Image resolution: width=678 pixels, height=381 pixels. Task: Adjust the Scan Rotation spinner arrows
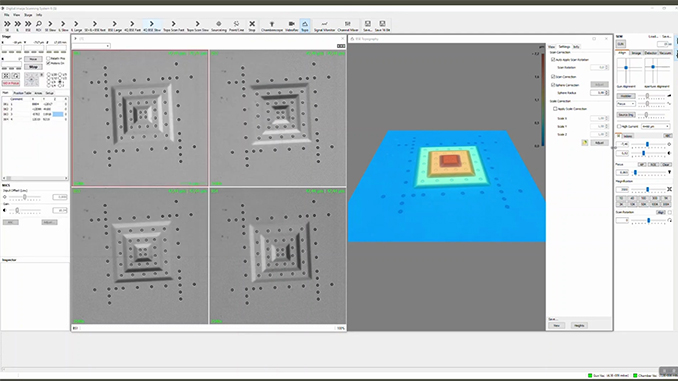(x=607, y=67)
